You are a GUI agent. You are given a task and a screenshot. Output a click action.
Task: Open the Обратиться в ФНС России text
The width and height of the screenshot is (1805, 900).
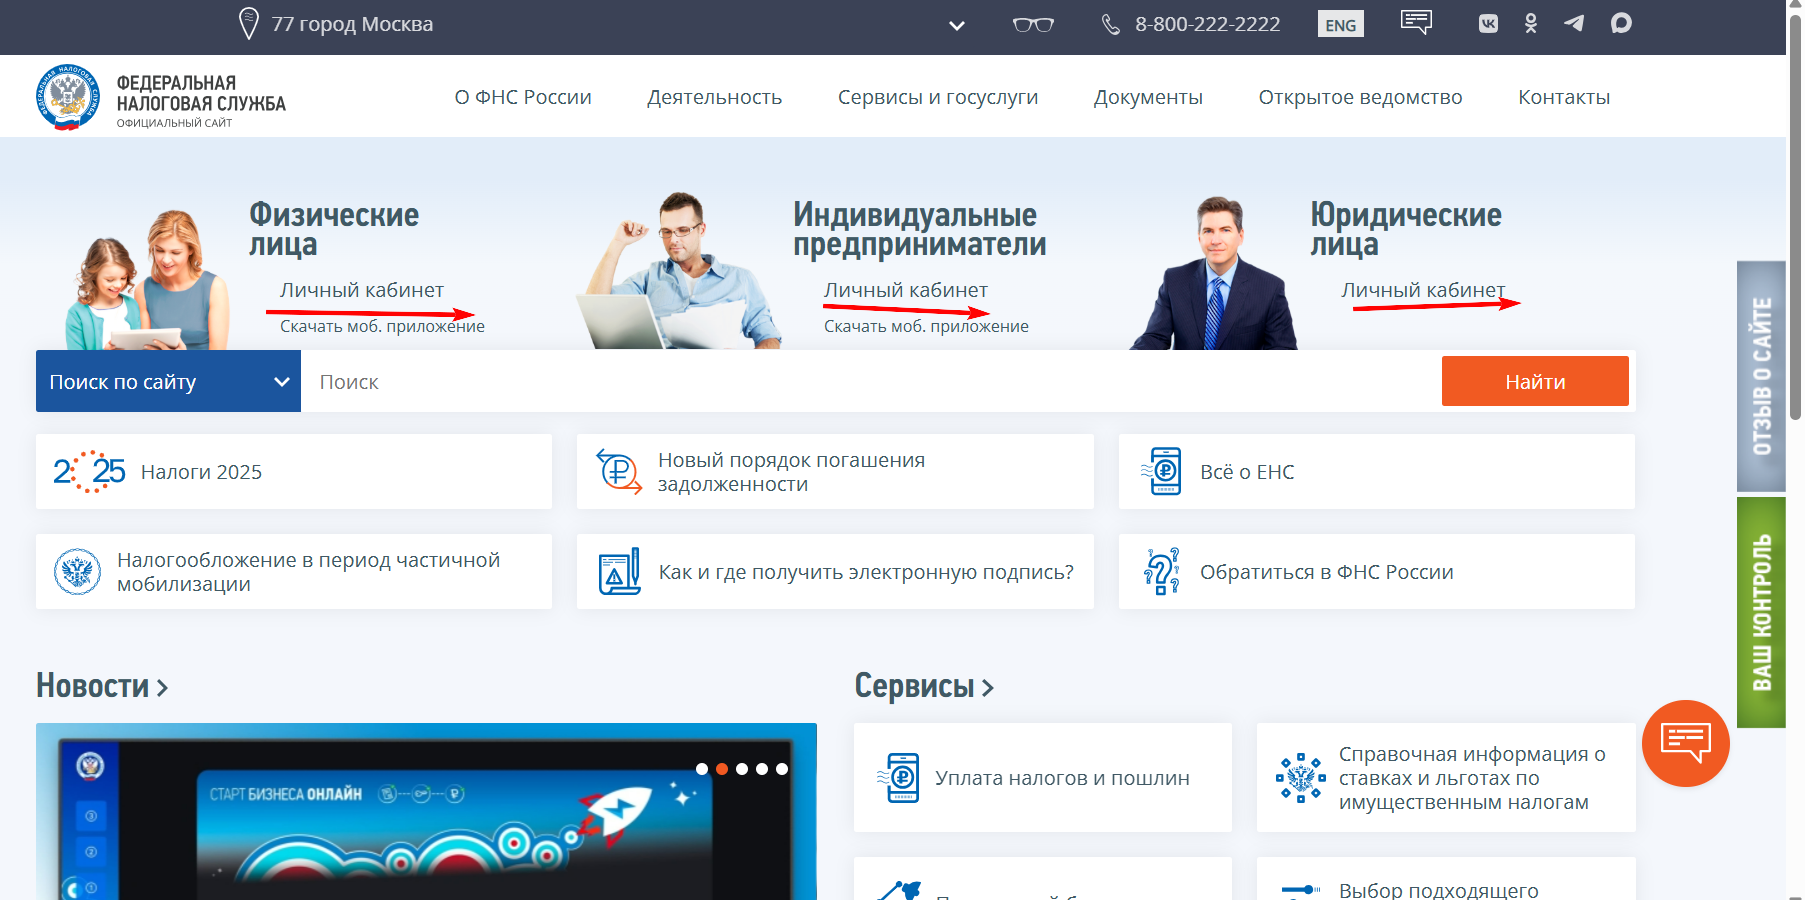[x=1327, y=572]
